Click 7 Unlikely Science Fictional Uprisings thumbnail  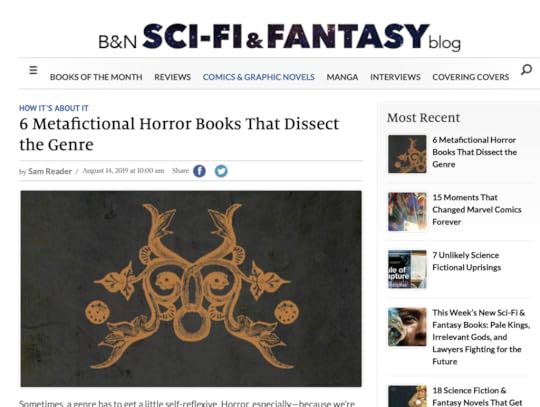[407, 269]
